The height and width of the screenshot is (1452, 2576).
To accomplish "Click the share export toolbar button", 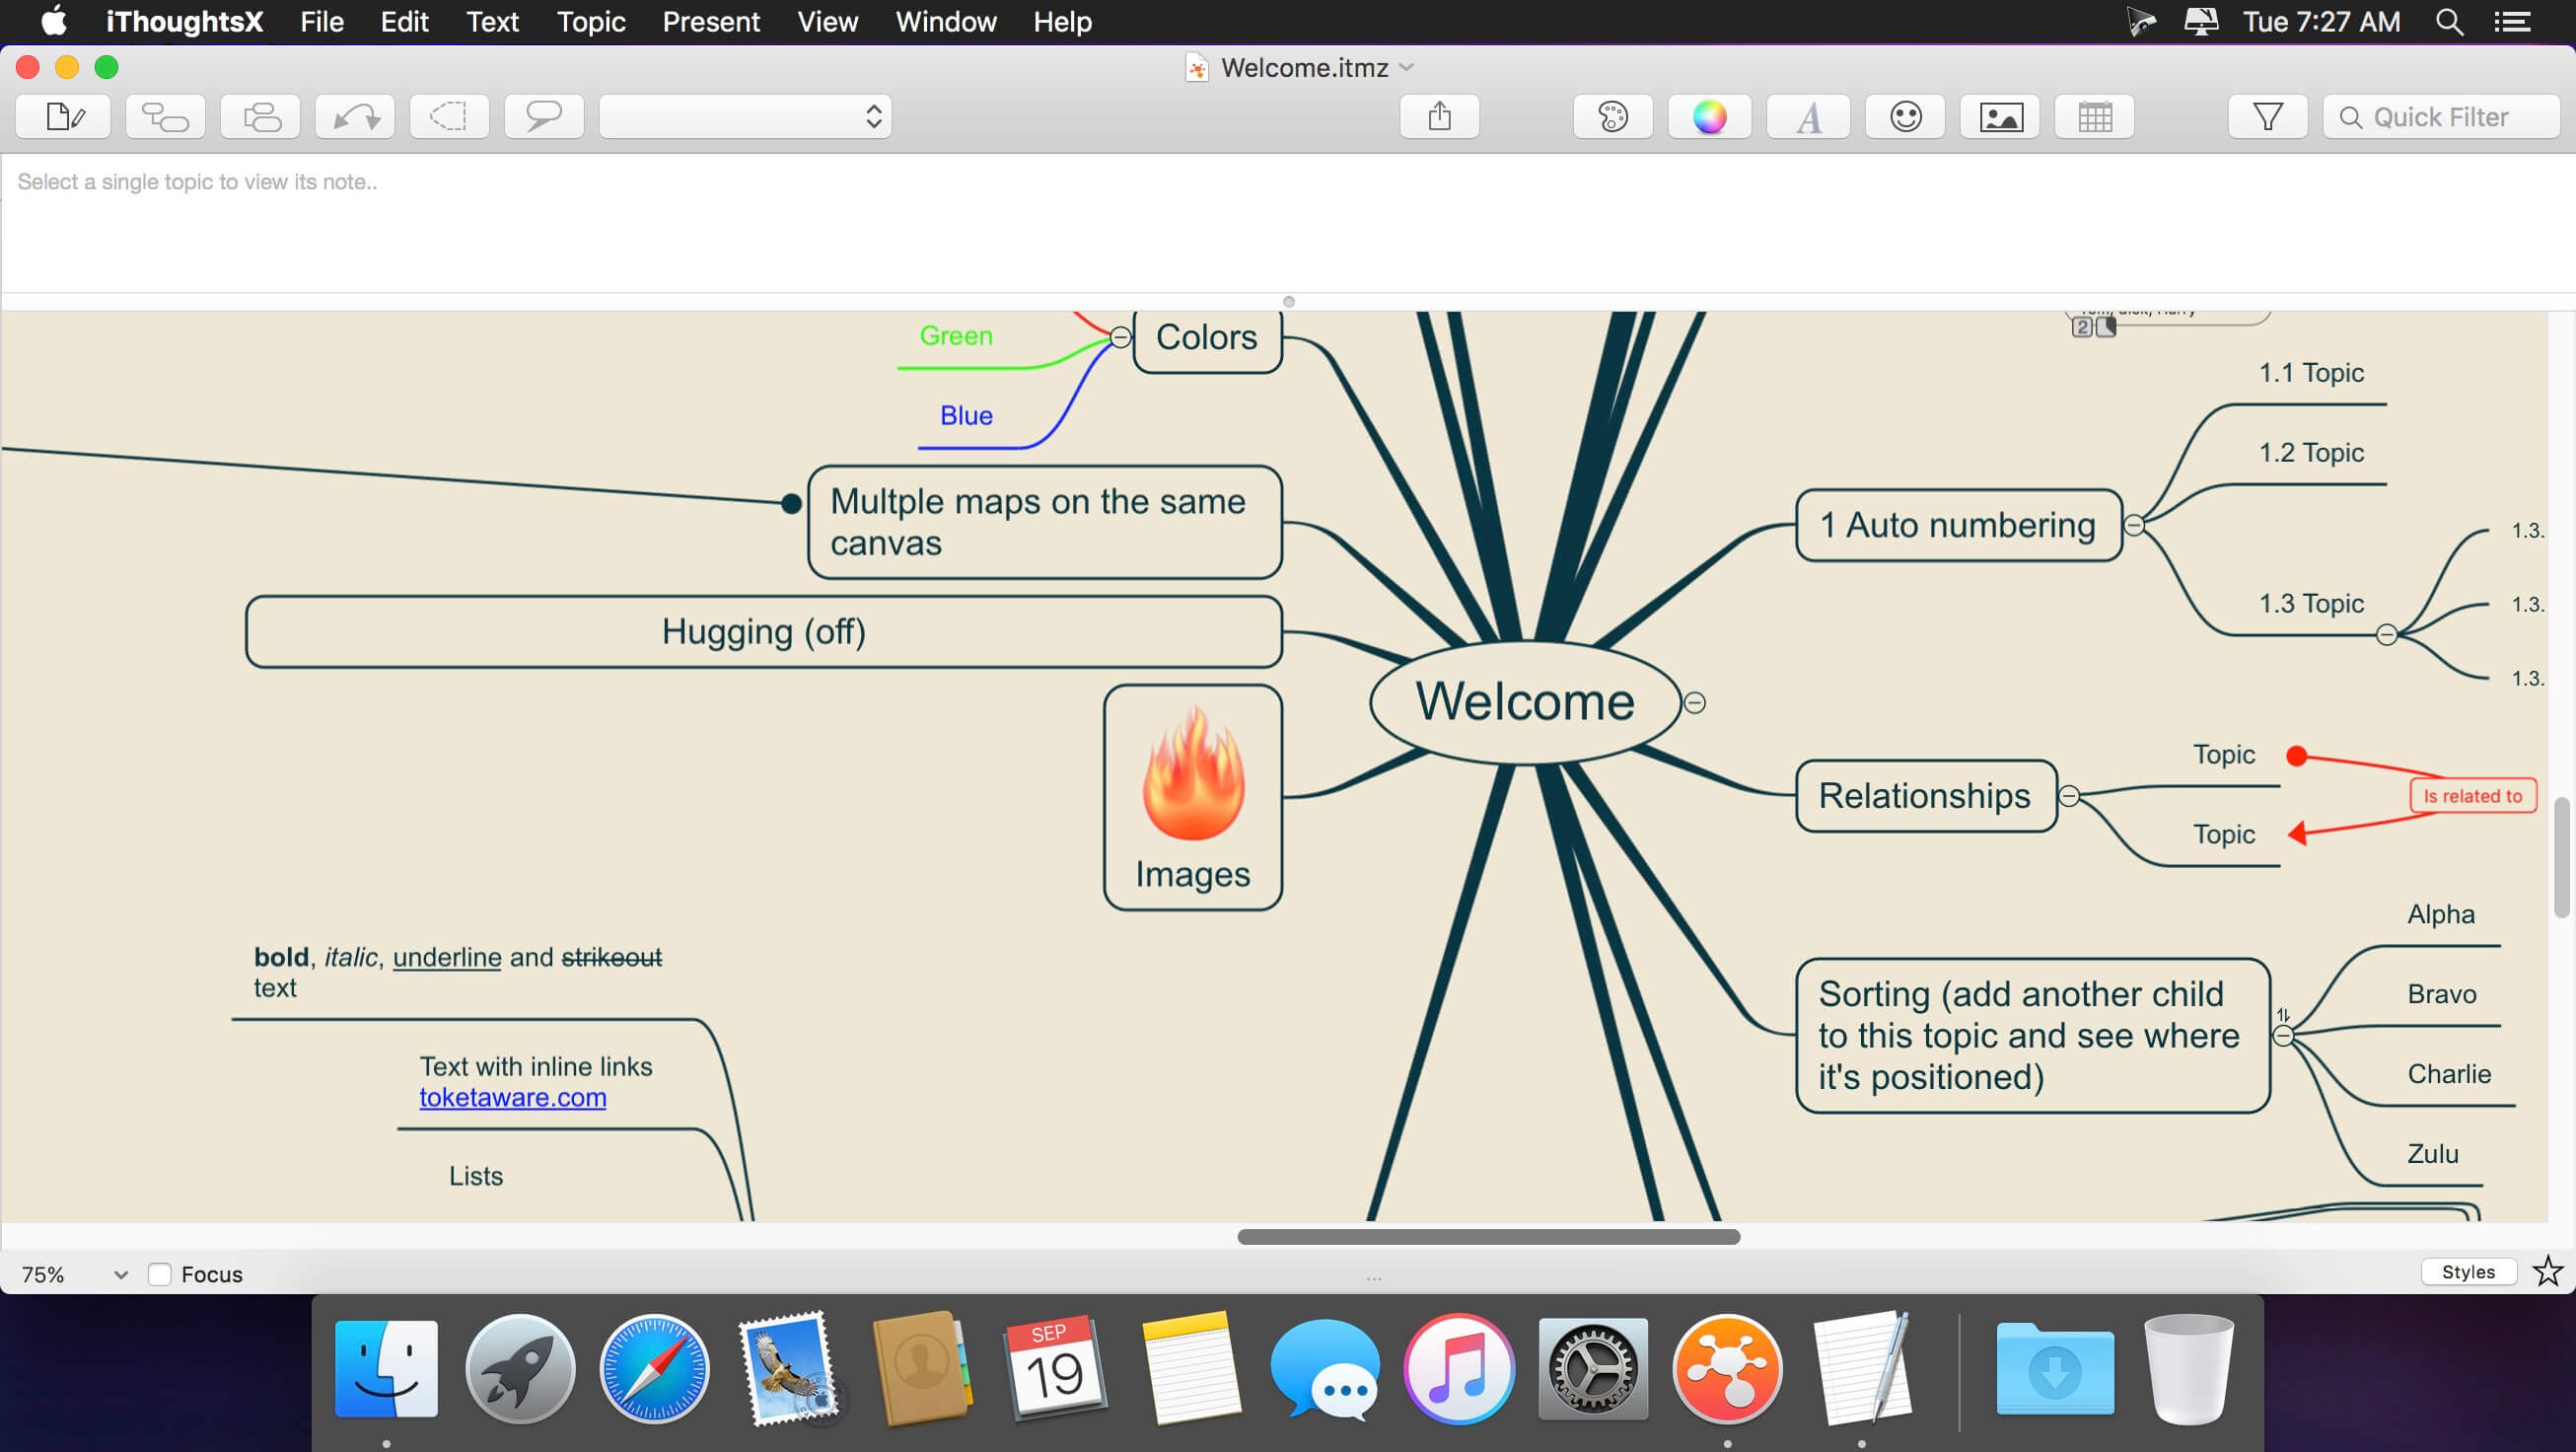I will point(1439,117).
